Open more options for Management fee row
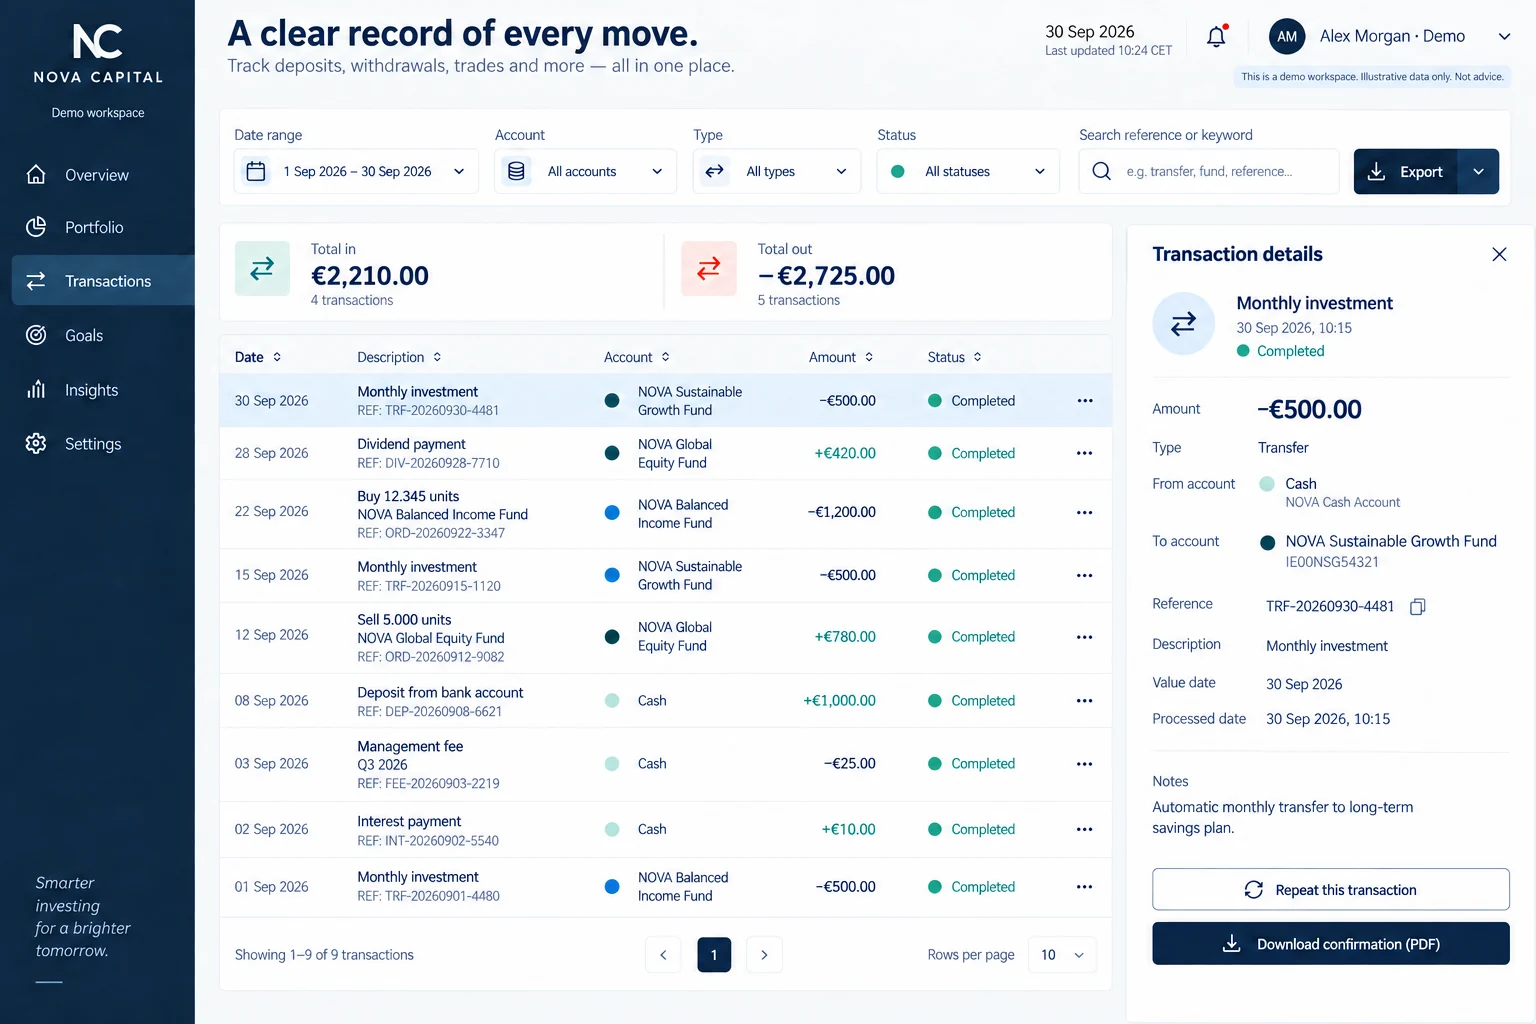 click(x=1085, y=764)
